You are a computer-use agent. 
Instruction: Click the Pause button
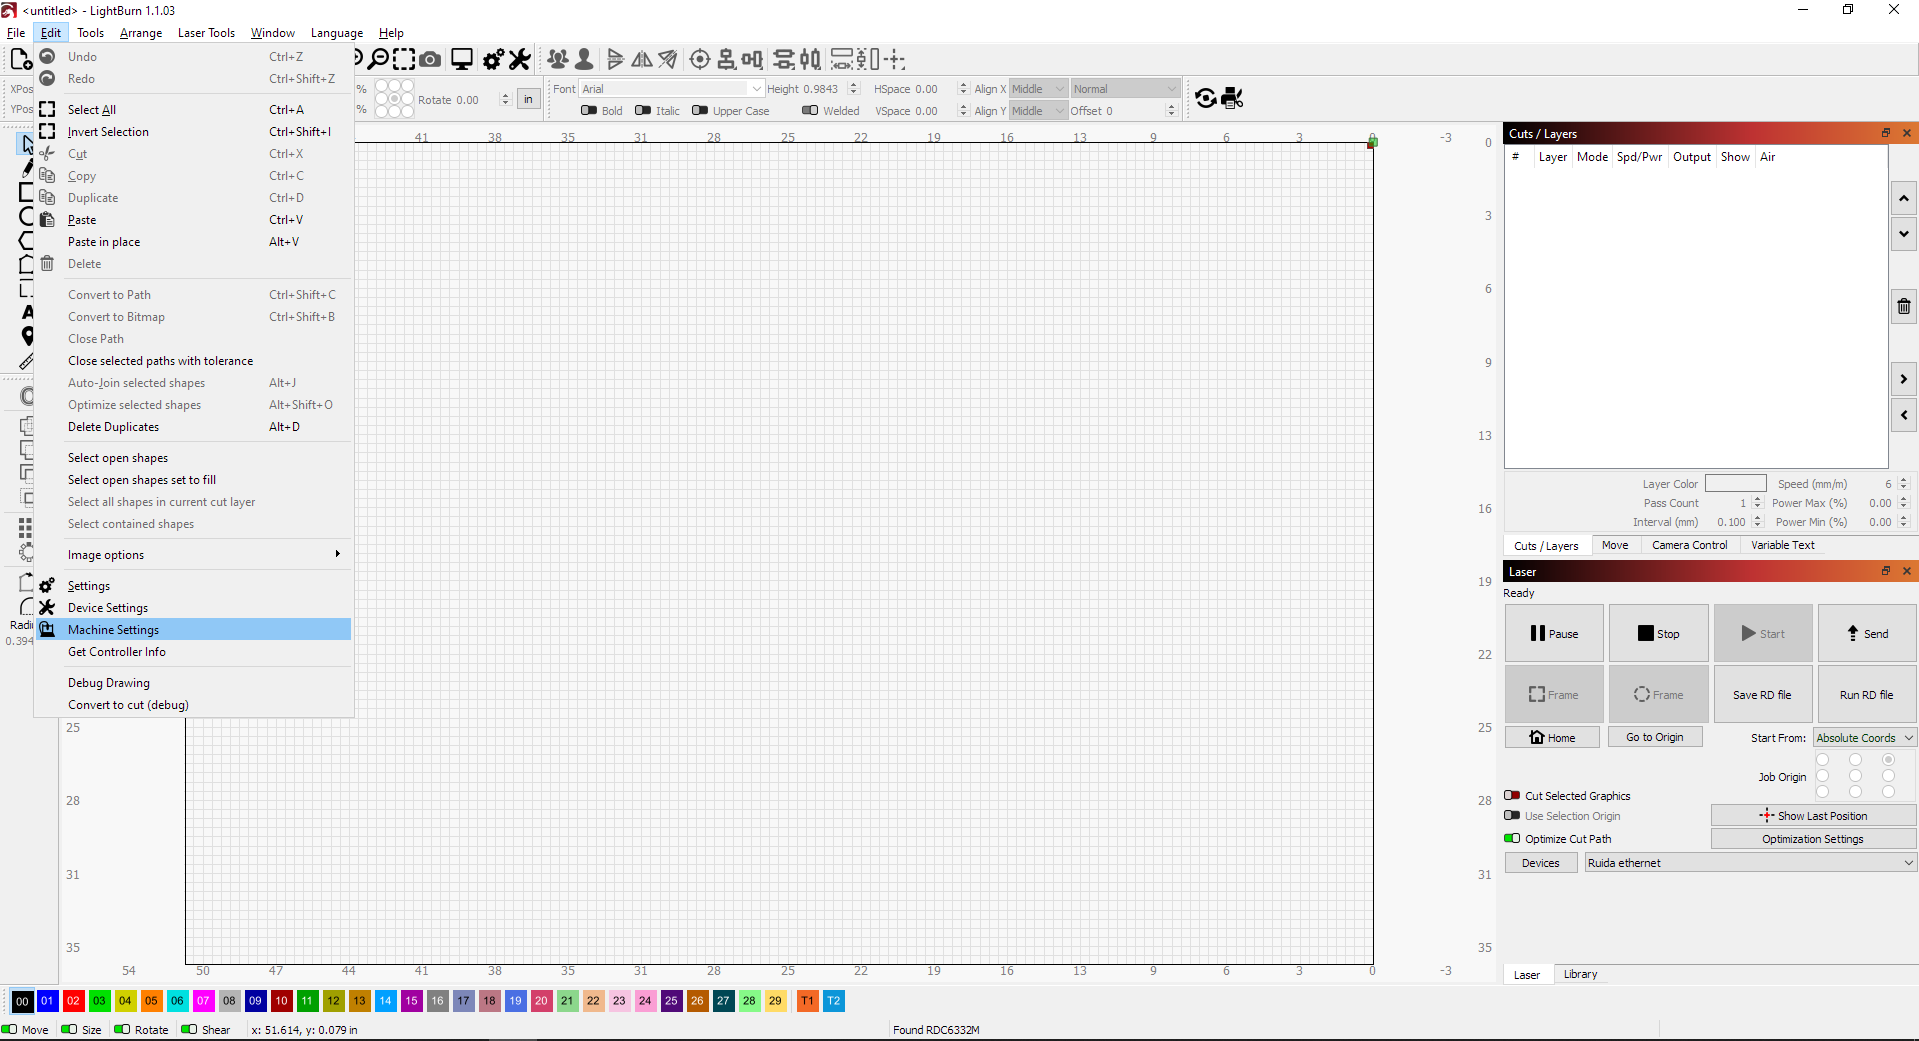point(1554,634)
